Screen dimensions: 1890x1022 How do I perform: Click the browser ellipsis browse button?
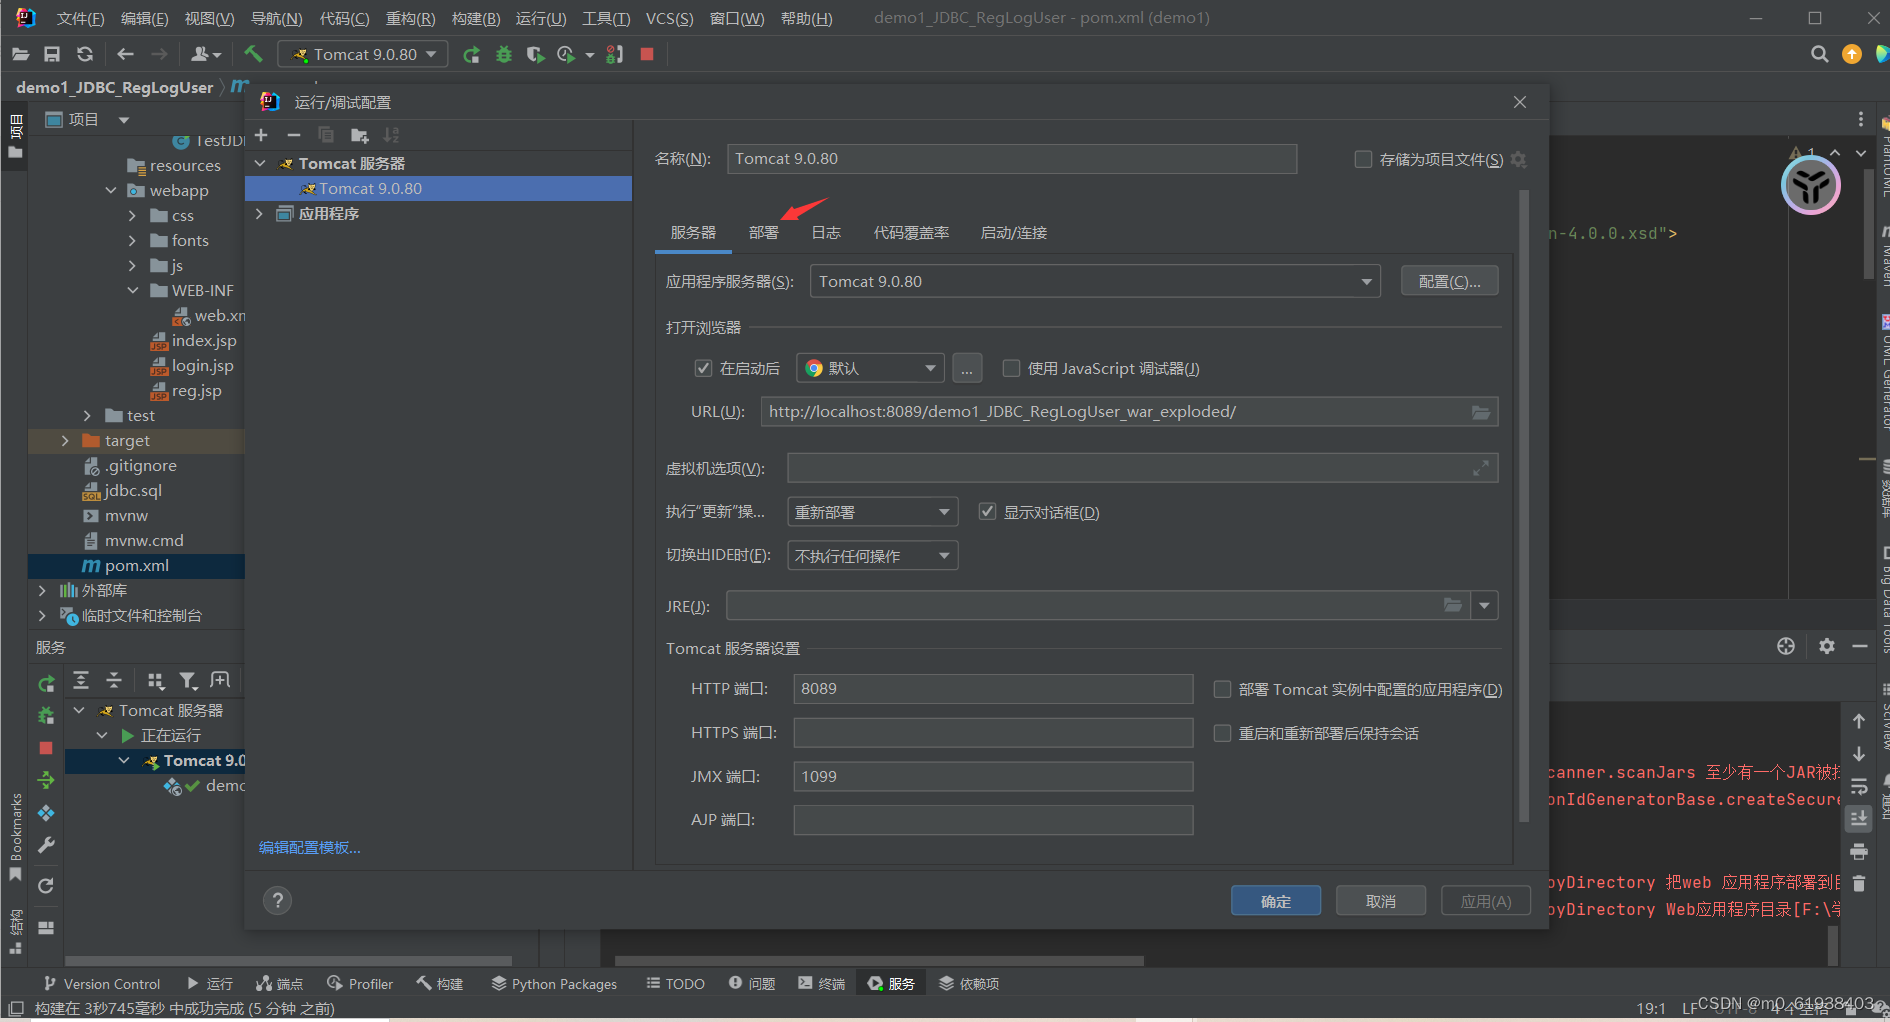coord(966,368)
